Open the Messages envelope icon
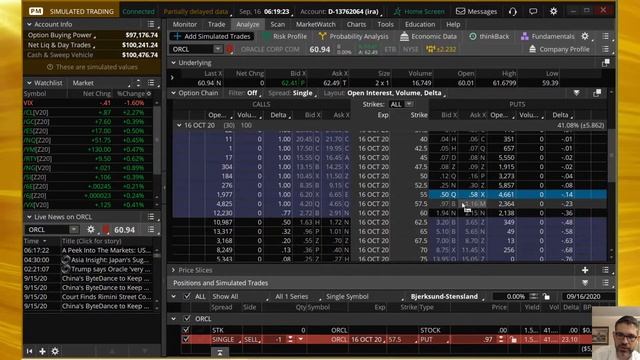Screen dimensions: 640x360 coord(460,11)
